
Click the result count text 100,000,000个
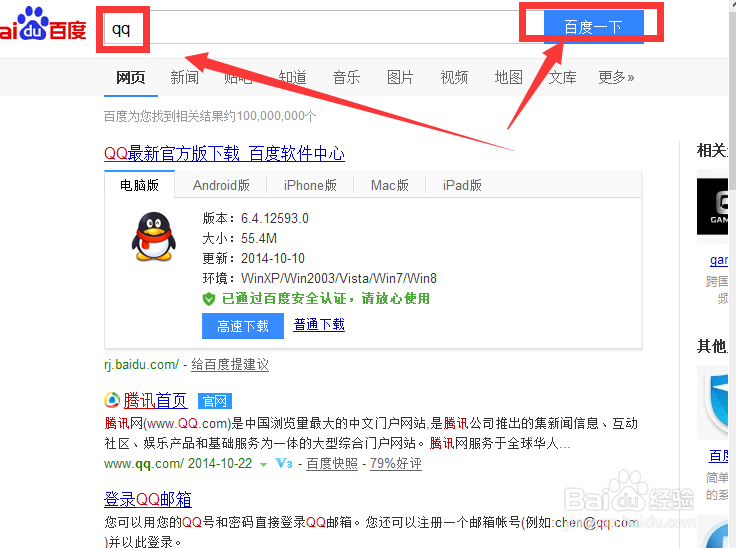click(x=276, y=116)
